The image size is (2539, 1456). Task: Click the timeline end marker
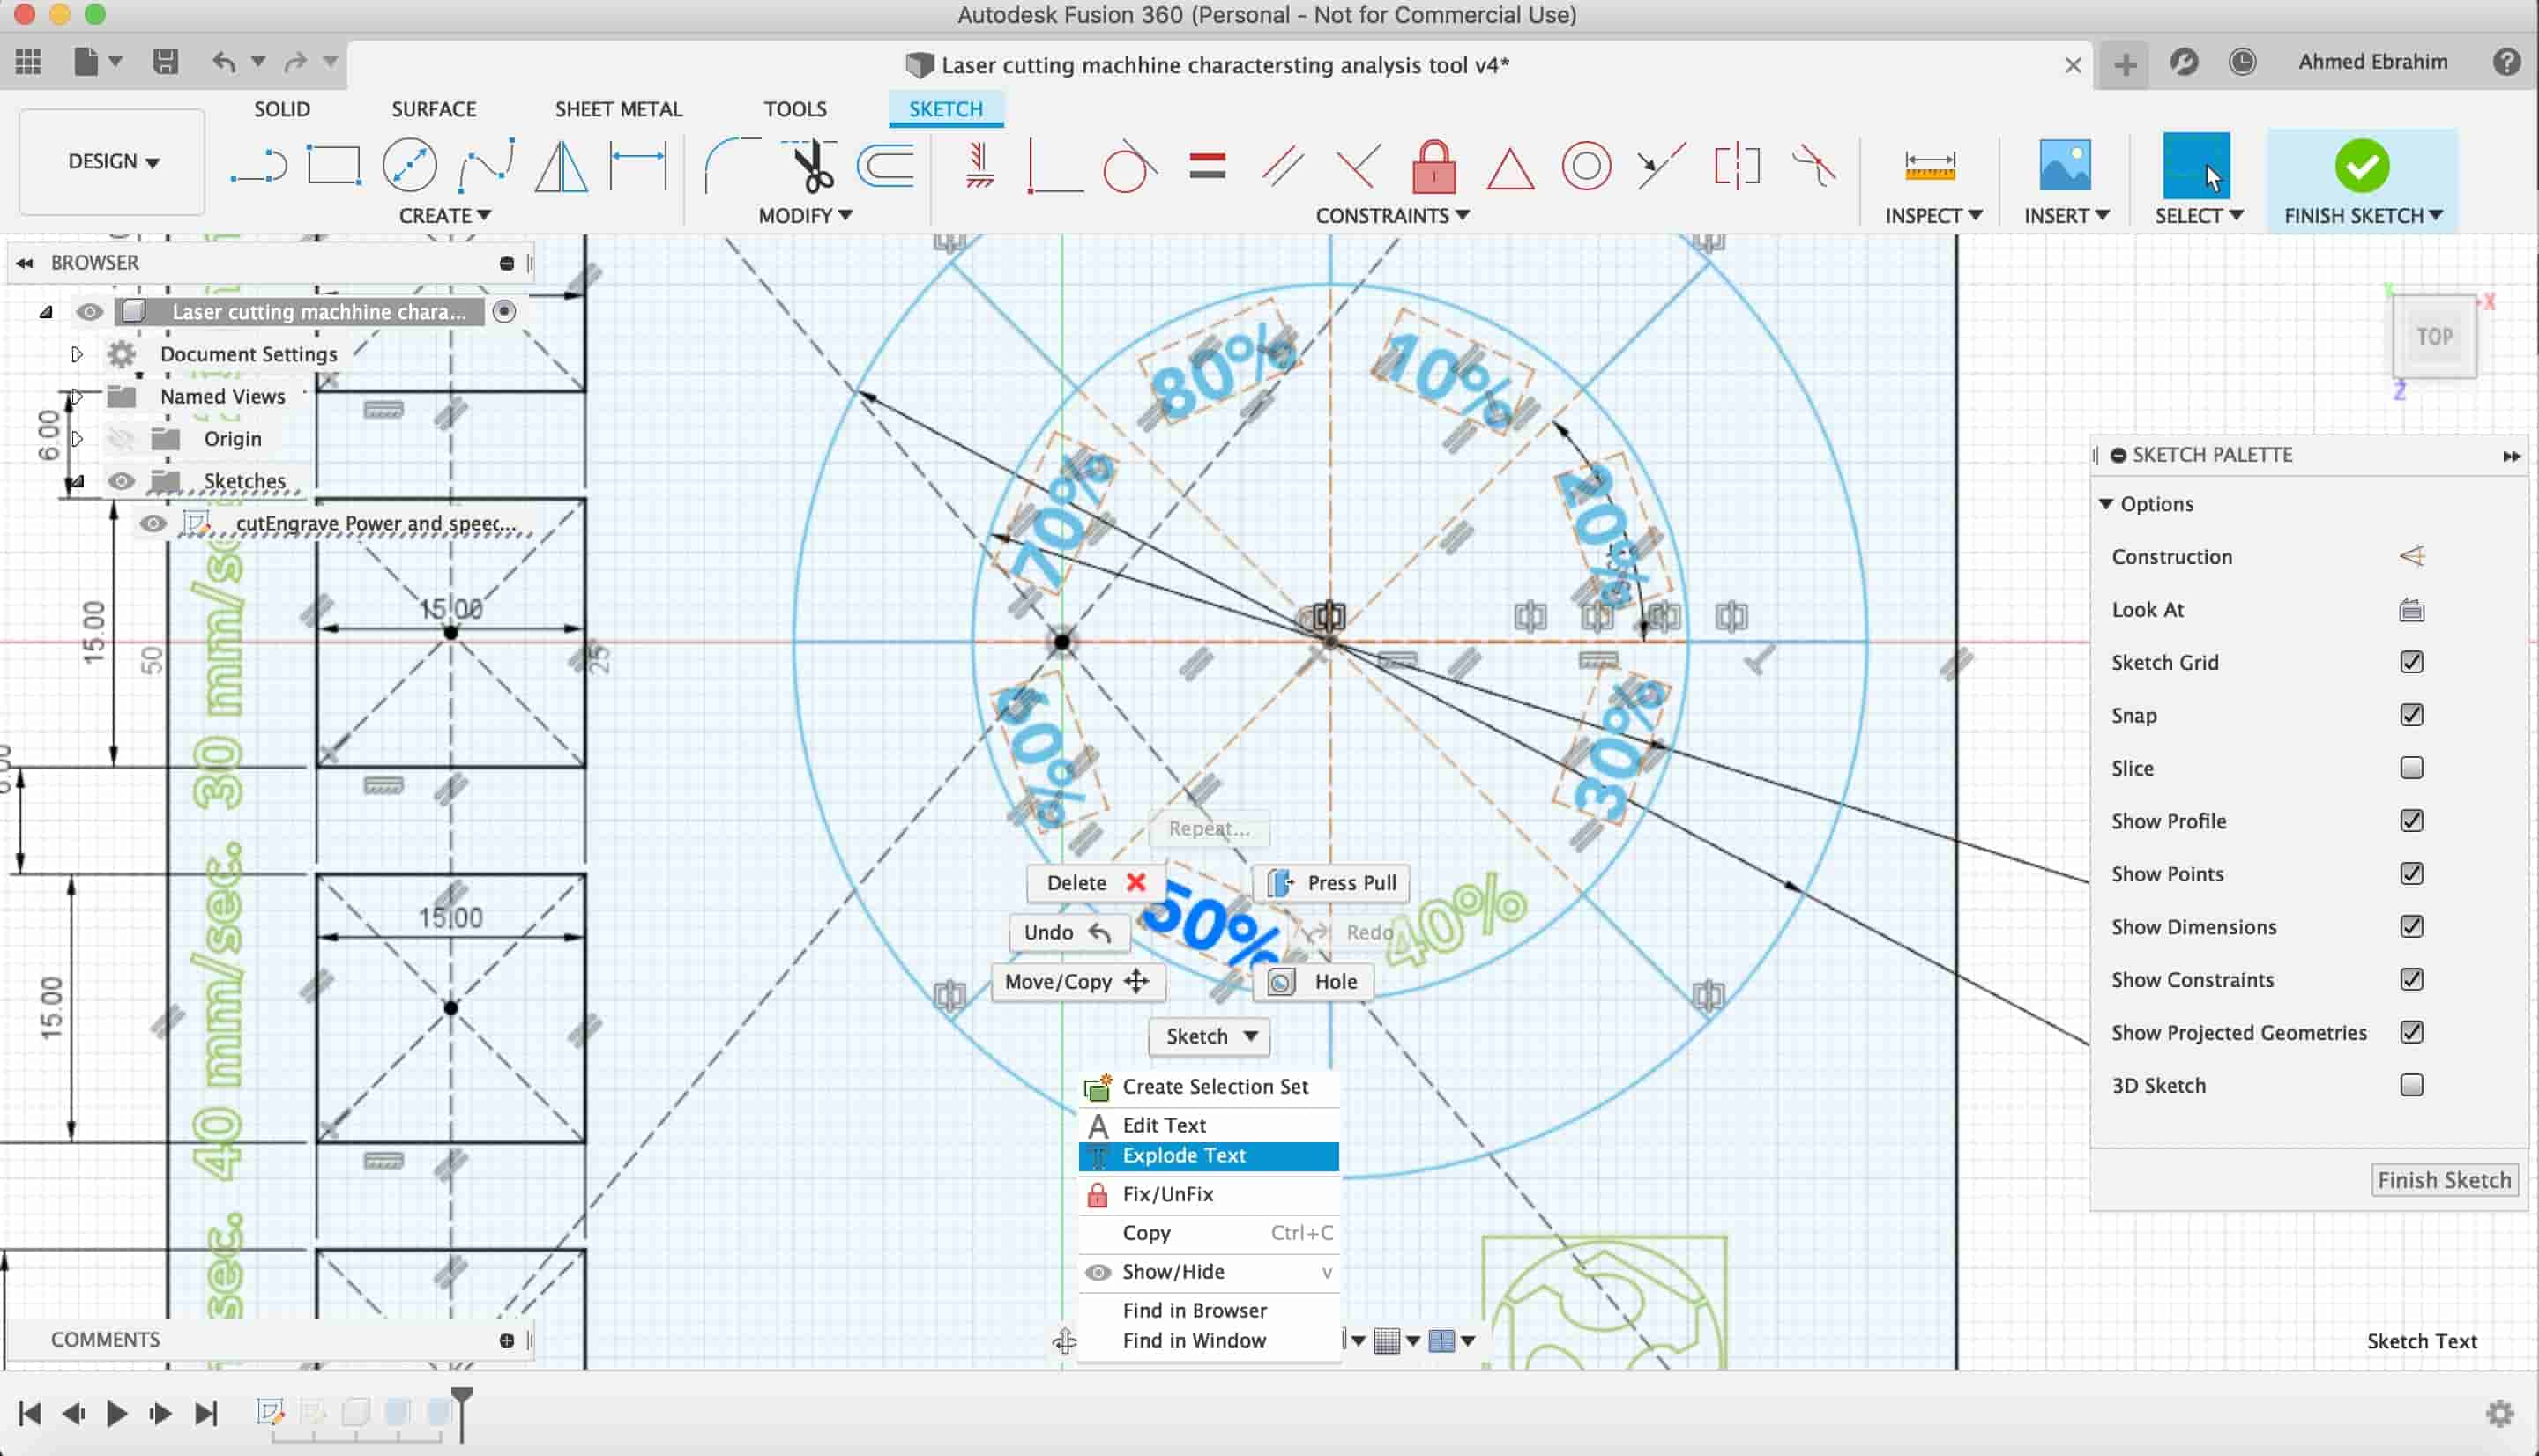(x=462, y=1412)
